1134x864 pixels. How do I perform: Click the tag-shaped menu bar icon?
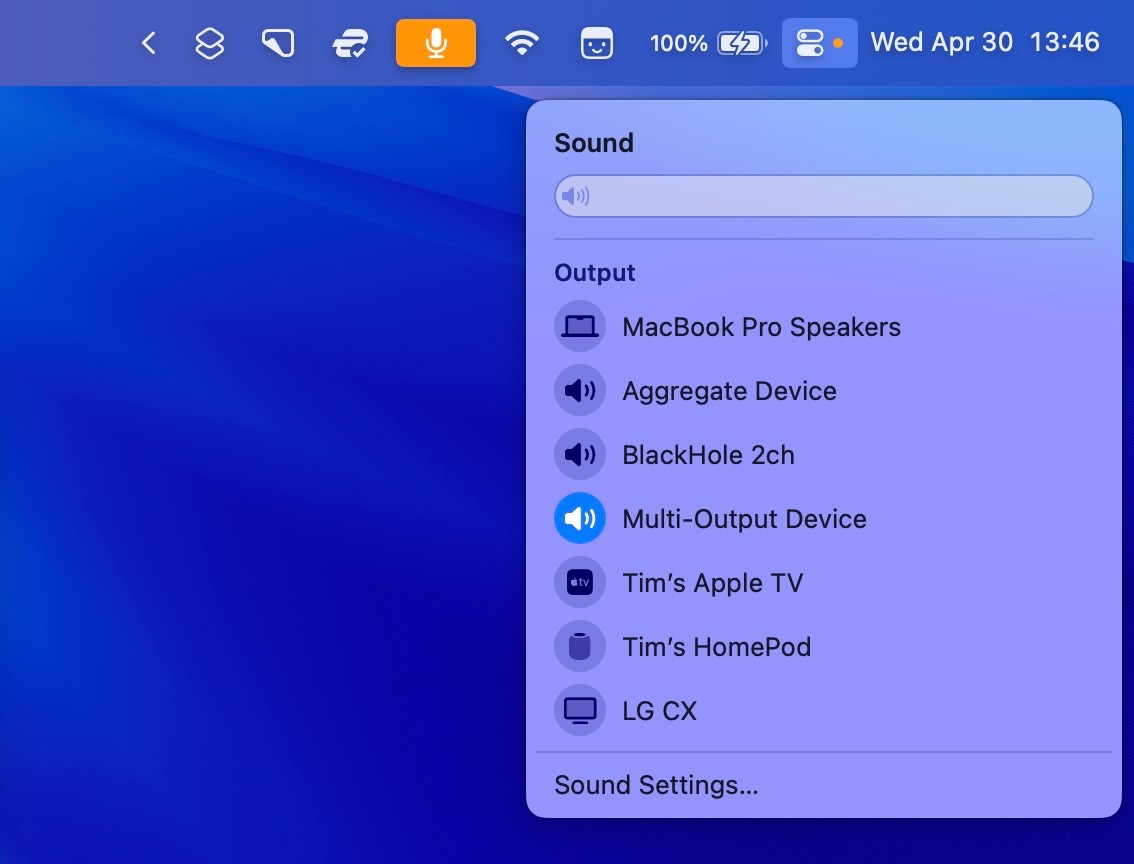tap(278, 43)
